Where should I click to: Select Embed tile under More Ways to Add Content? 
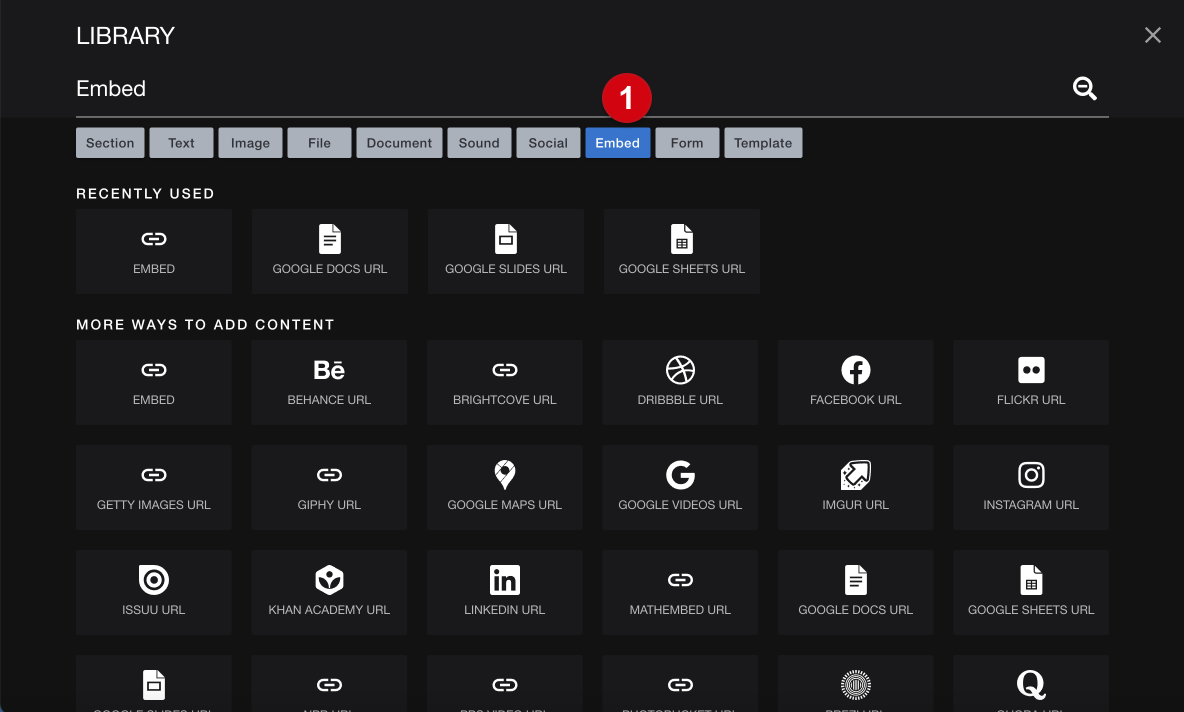(x=154, y=382)
